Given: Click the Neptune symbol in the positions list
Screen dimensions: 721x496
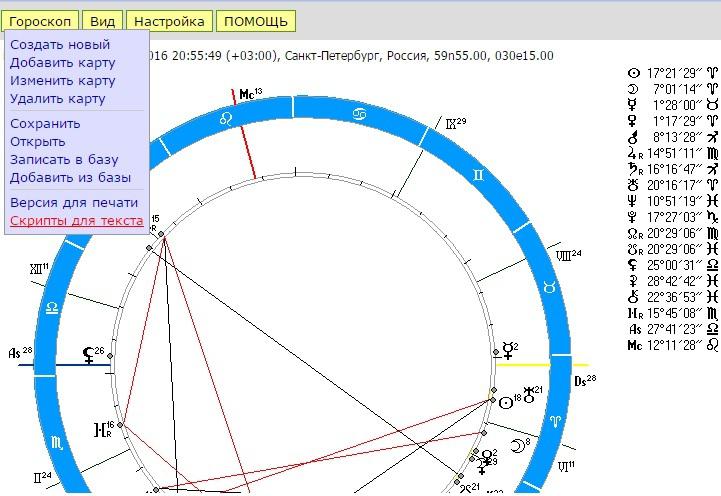Looking at the screenshot, I should pyautogui.click(x=633, y=201).
